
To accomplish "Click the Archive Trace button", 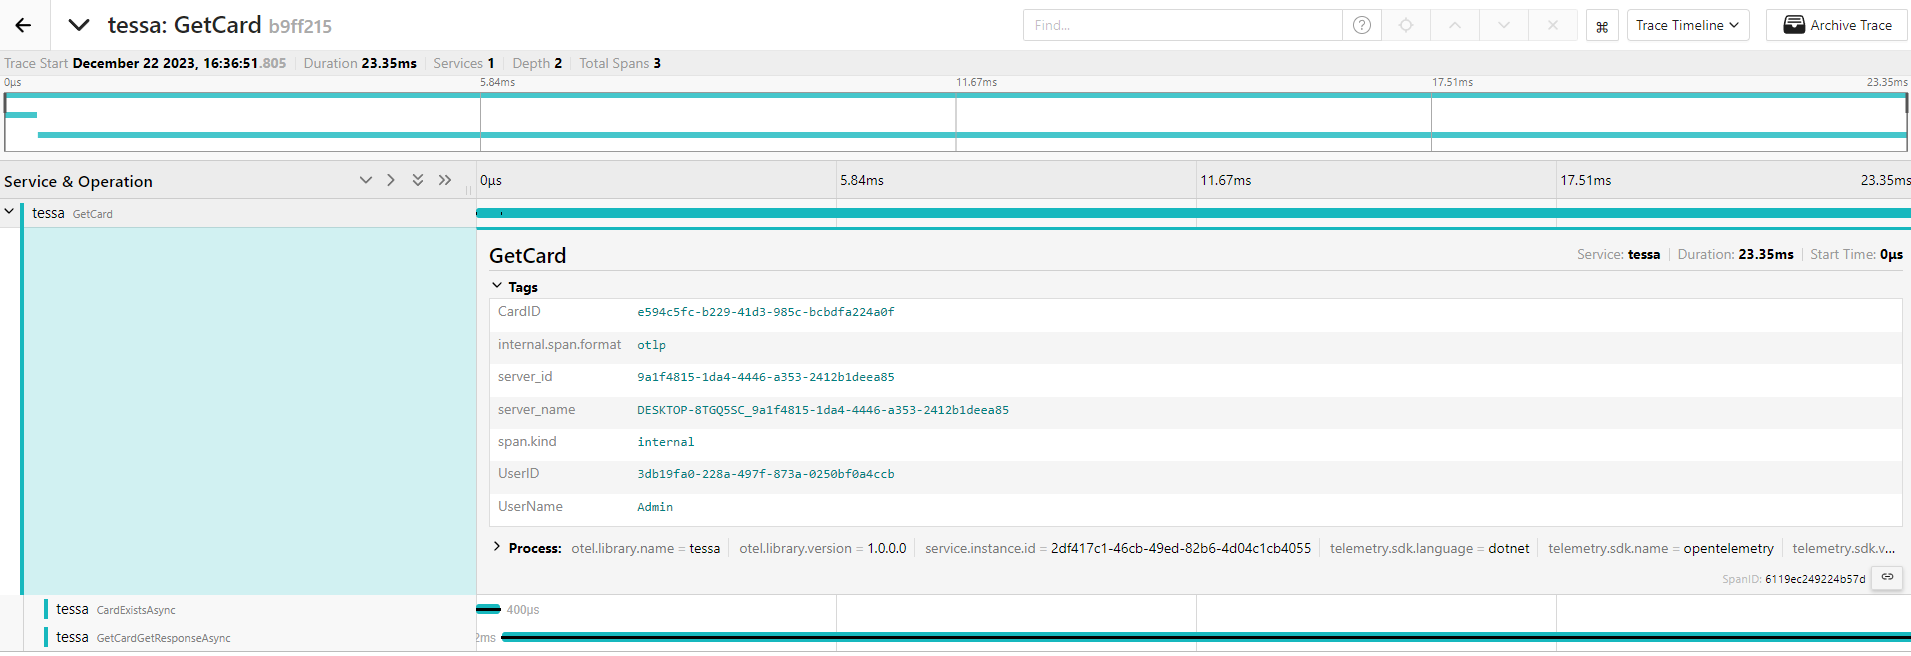I will pyautogui.click(x=1837, y=25).
